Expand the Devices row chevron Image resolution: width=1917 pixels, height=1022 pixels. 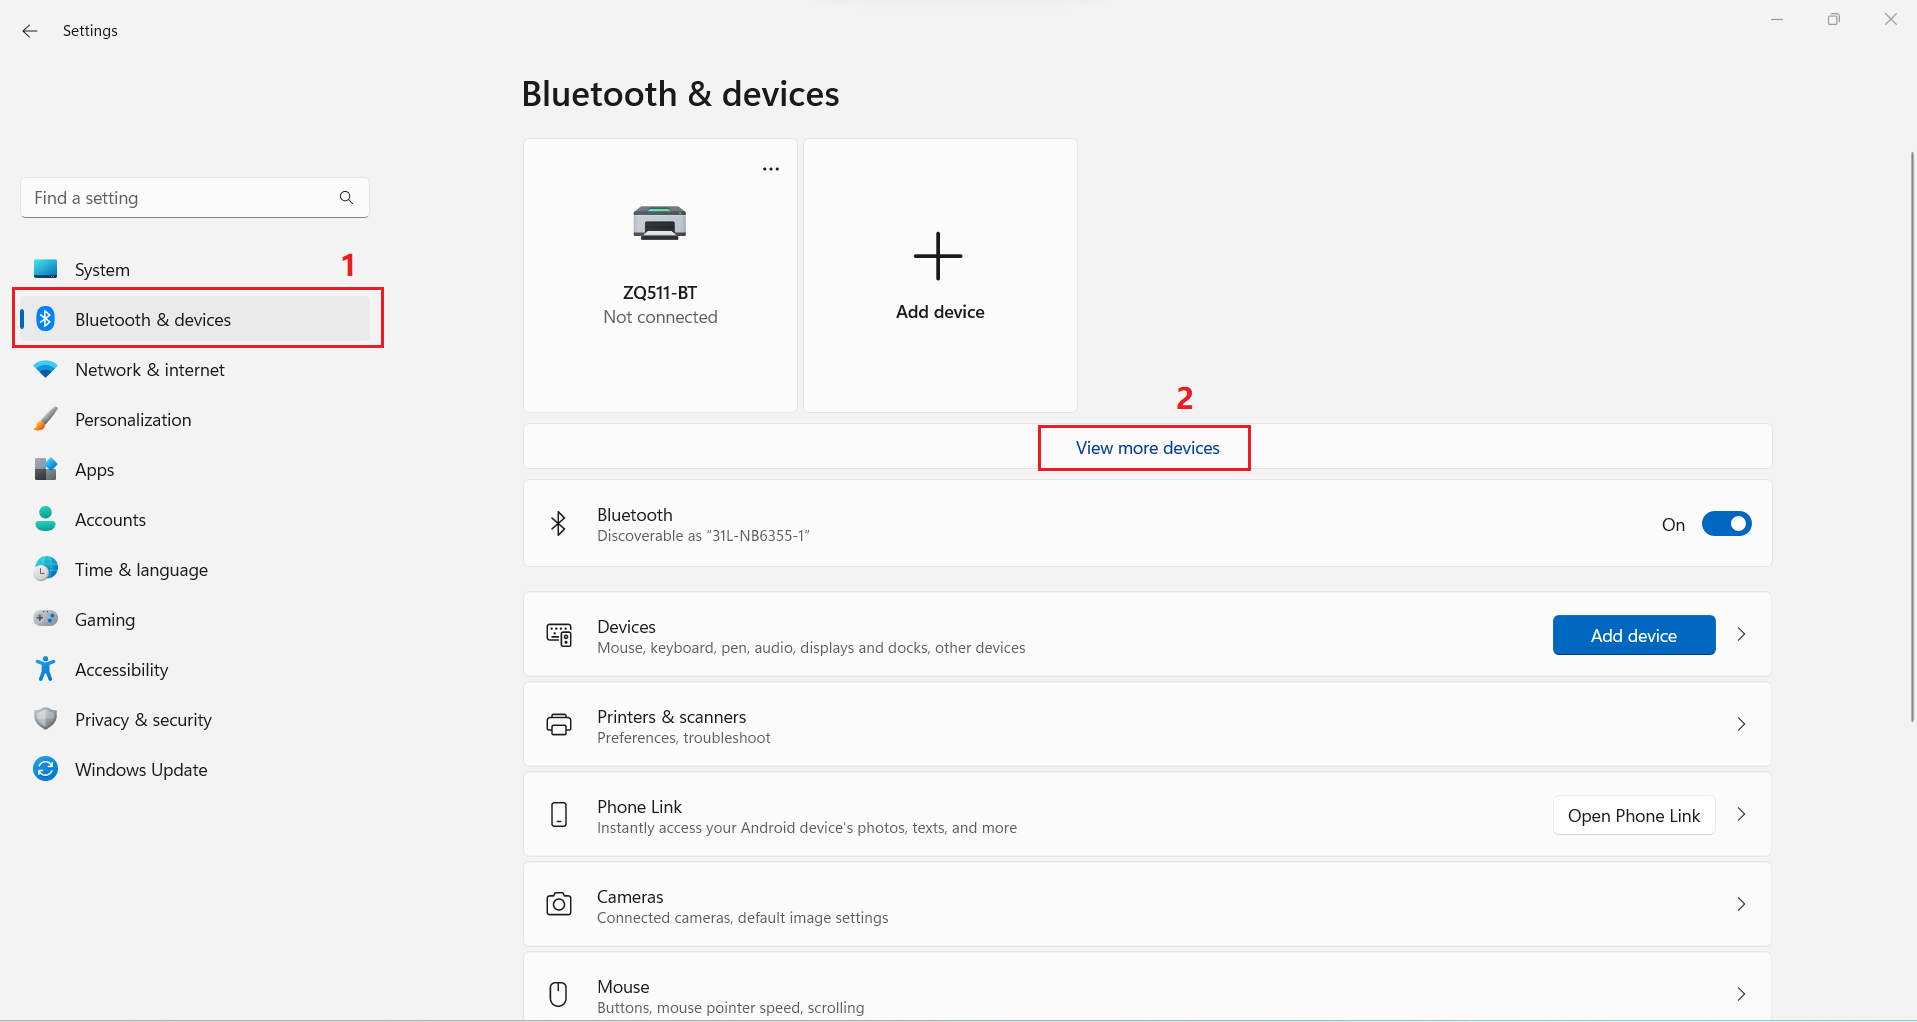1741,635
